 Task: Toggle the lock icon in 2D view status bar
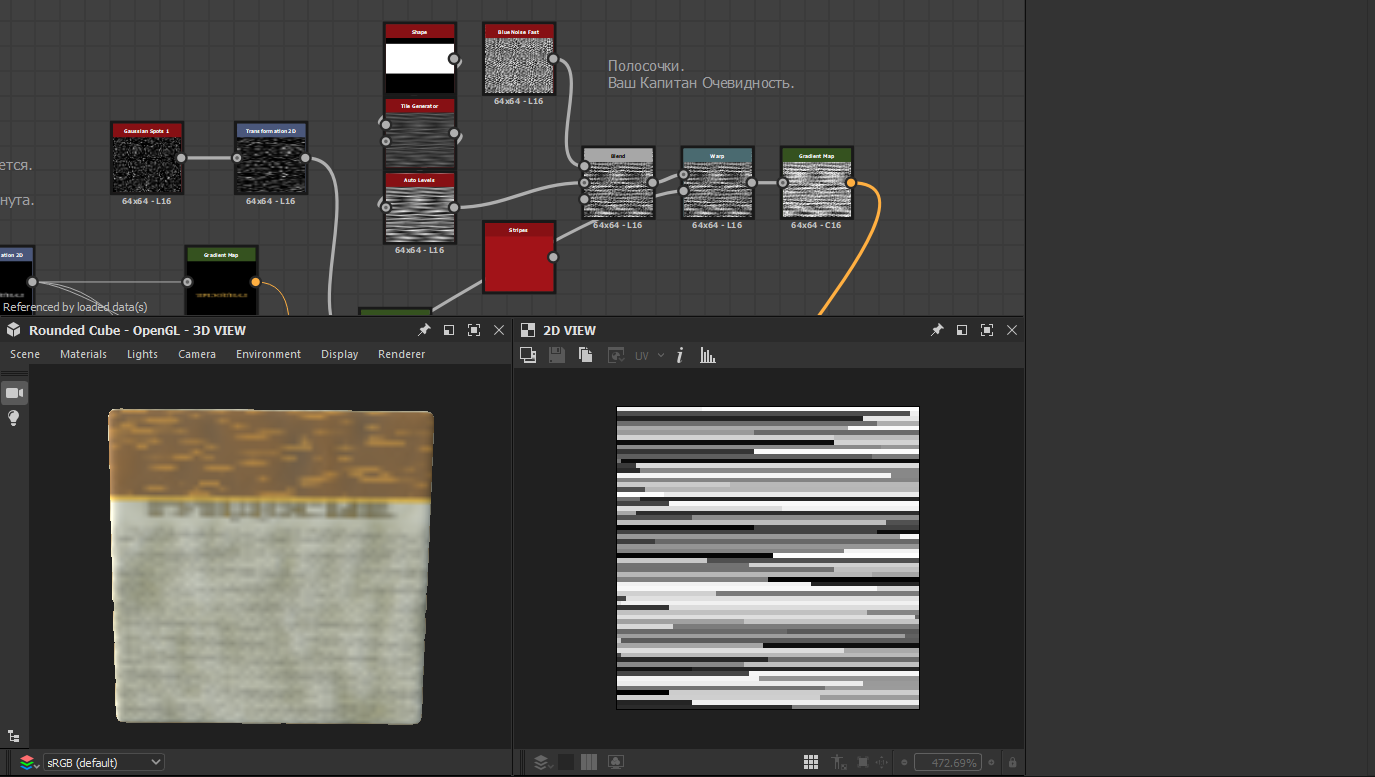point(1012,762)
